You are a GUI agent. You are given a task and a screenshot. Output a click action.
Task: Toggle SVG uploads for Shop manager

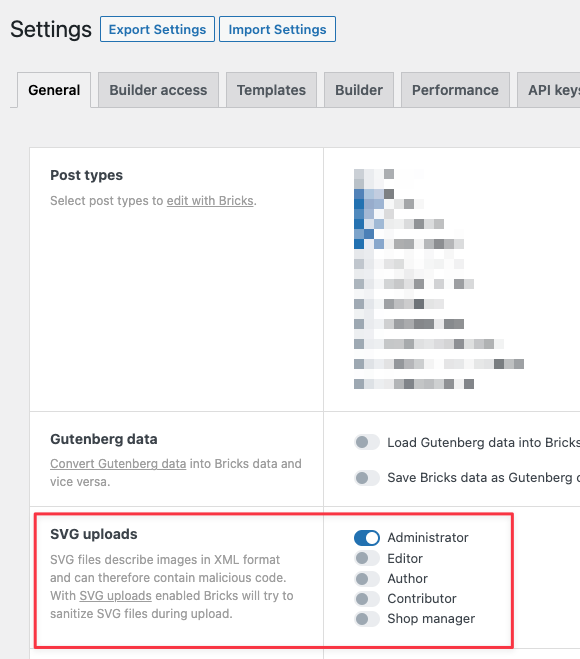[x=366, y=619]
